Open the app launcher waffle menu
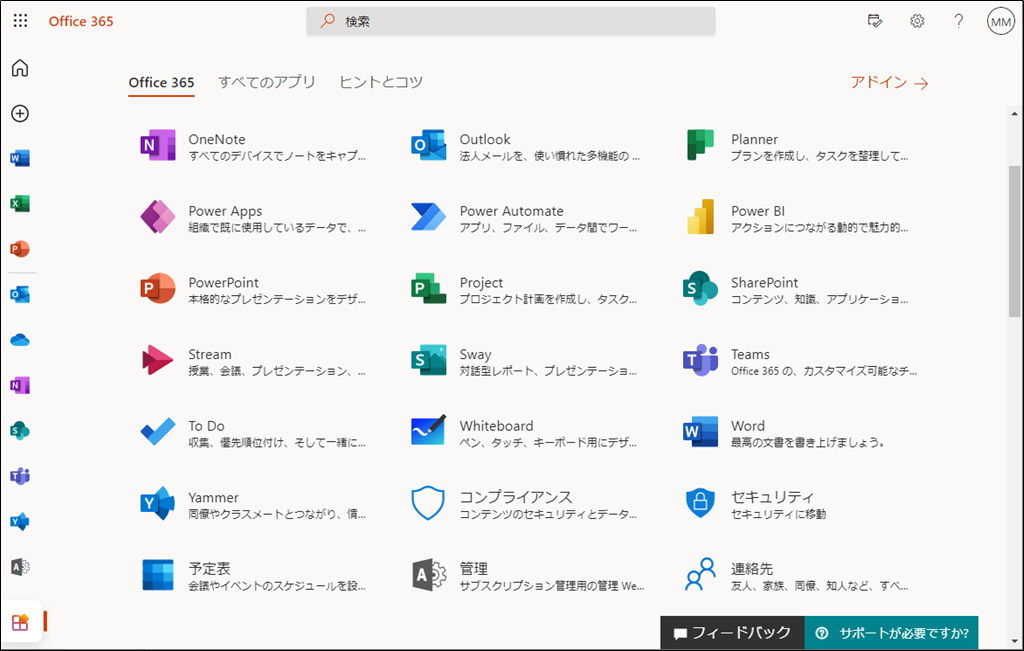This screenshot has height=651, width=1024. pos(20,20)
